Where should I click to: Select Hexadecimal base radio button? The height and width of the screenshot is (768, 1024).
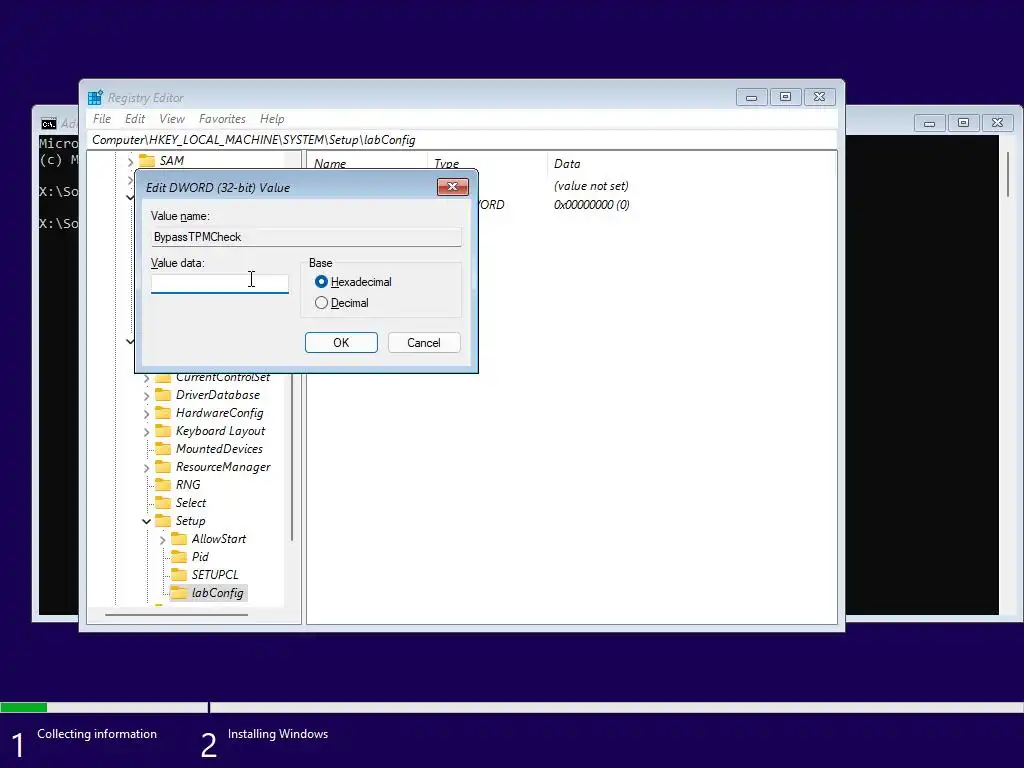[x=321, y=282]
